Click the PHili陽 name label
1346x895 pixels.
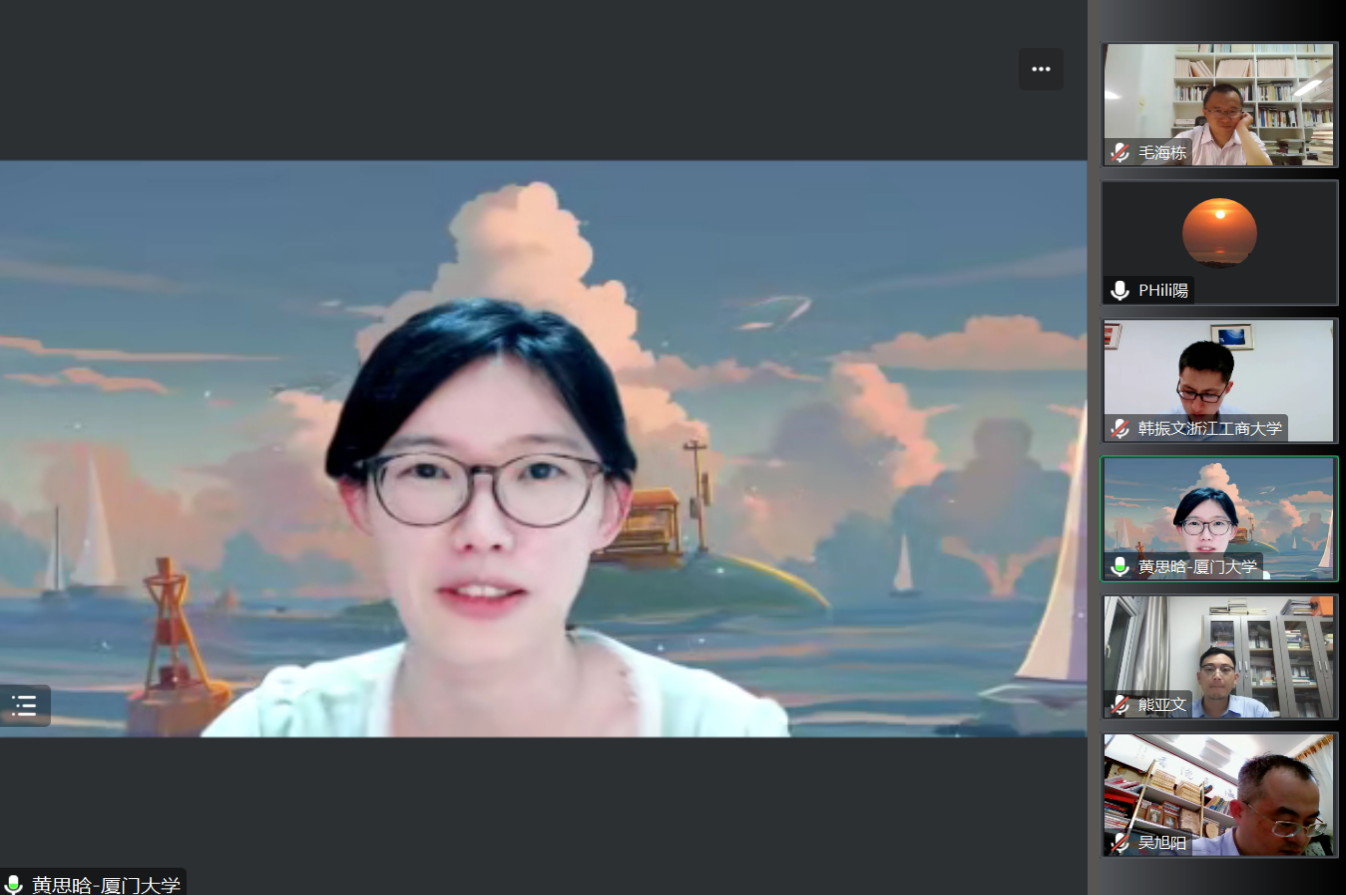point(1163,291)
